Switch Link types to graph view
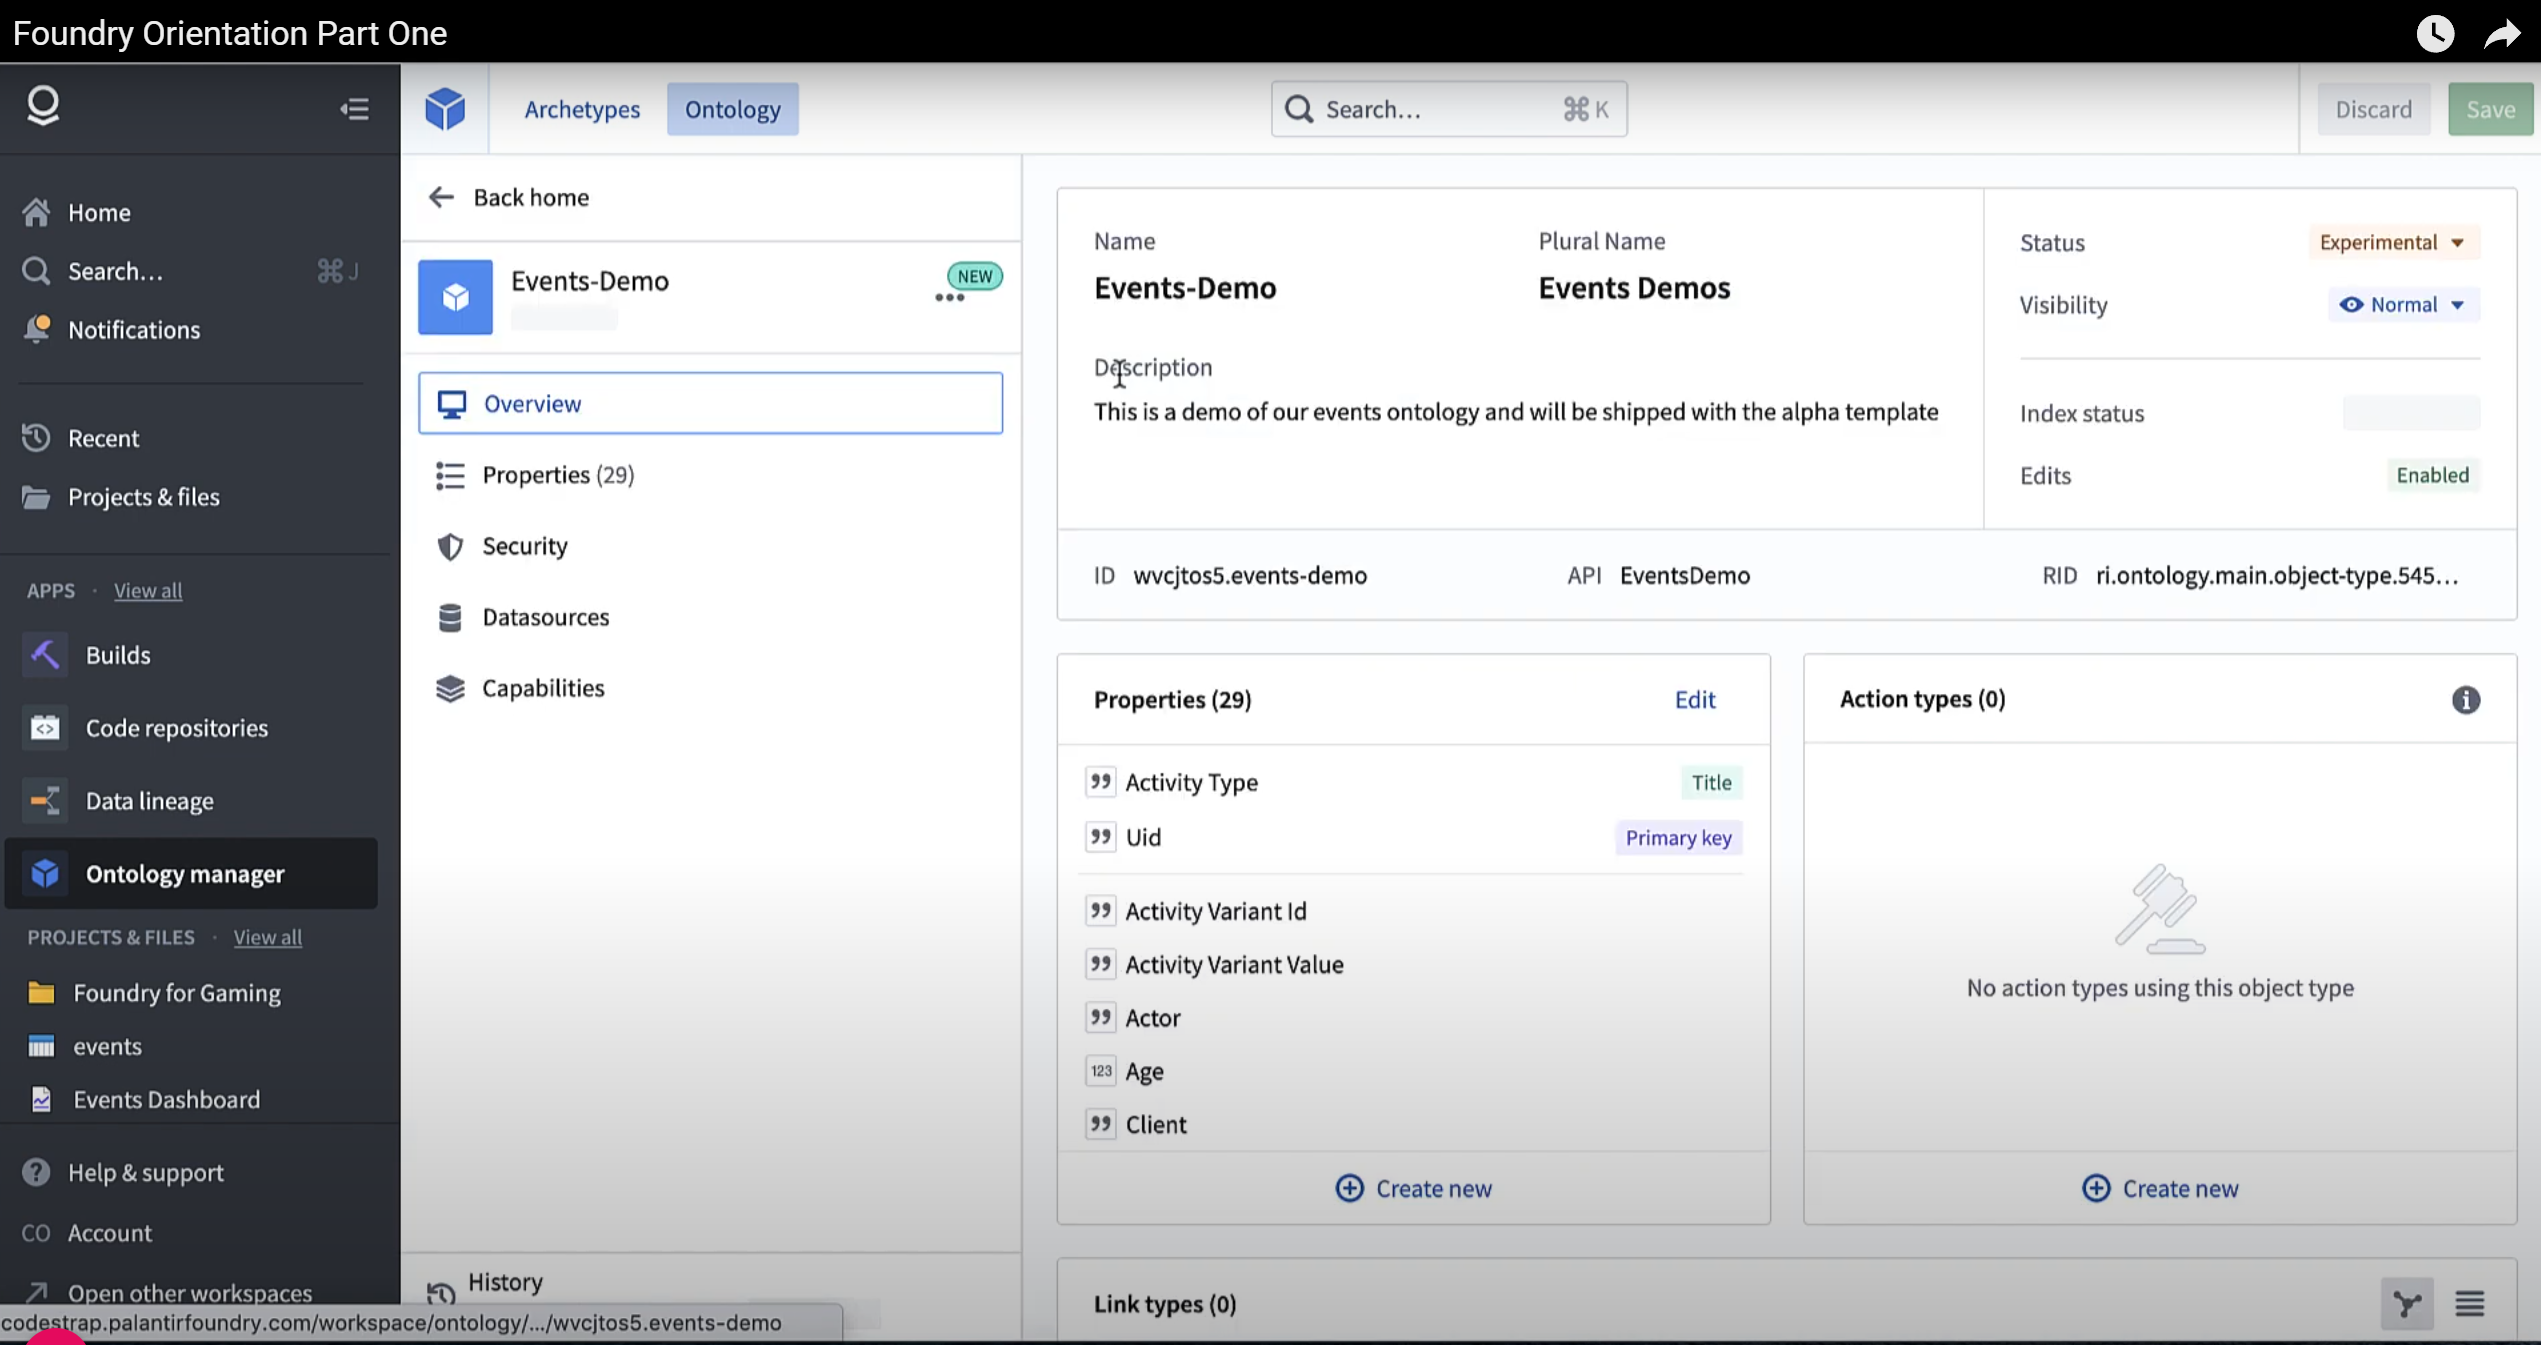The width and height of the screenshot is (2541, 1345). 2407,1304
